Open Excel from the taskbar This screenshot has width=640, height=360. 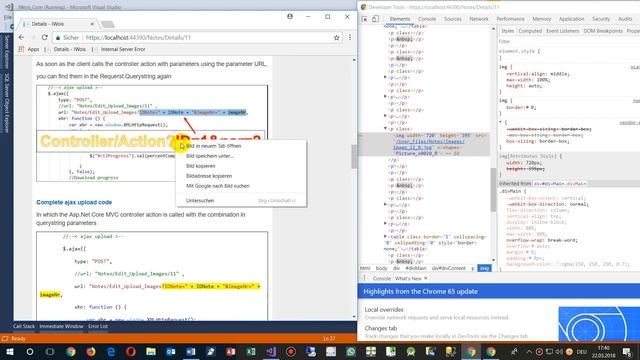[x=251, y=352]
